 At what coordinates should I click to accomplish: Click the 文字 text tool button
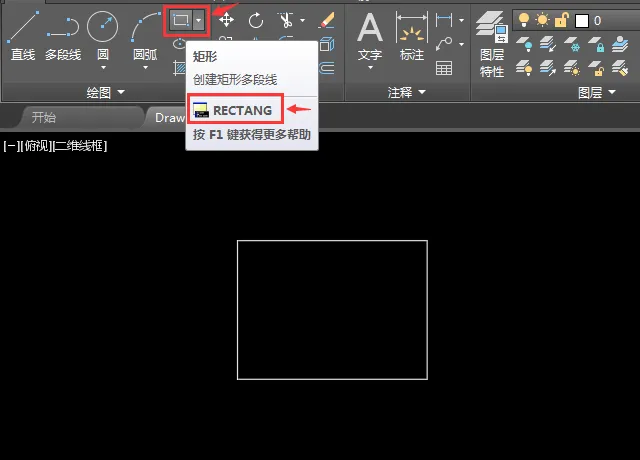(370, 40)
